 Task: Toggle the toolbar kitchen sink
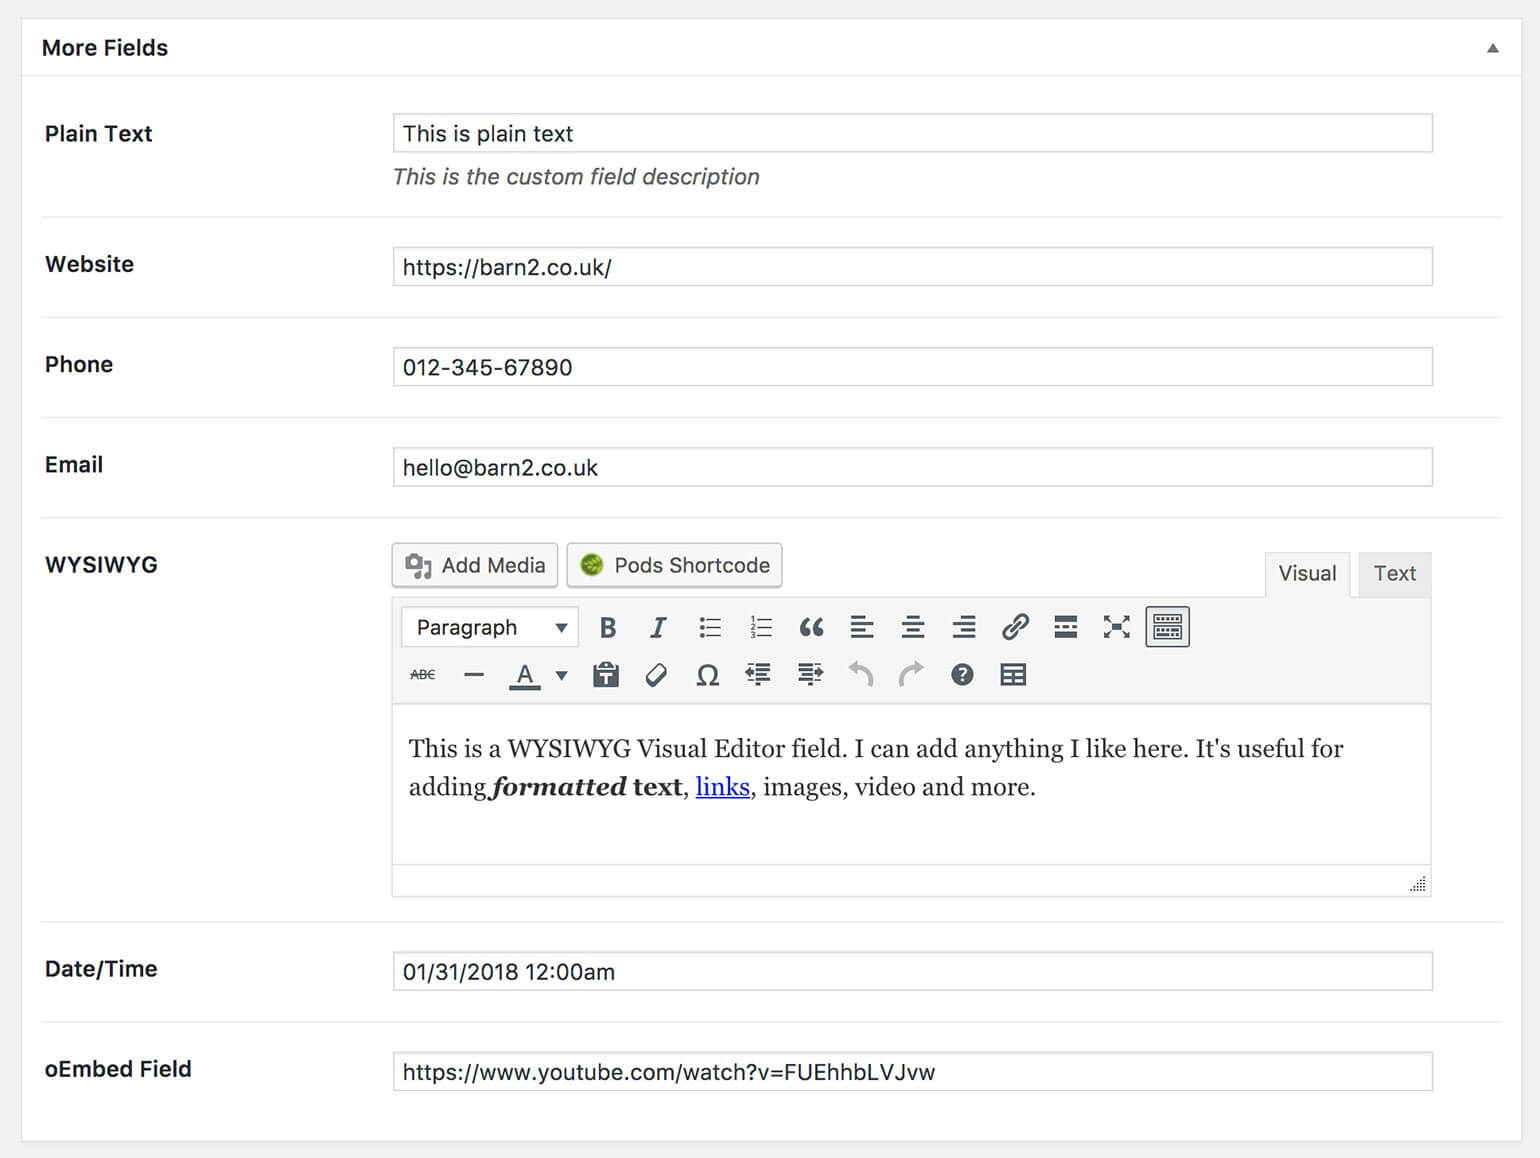point(1167,627)
